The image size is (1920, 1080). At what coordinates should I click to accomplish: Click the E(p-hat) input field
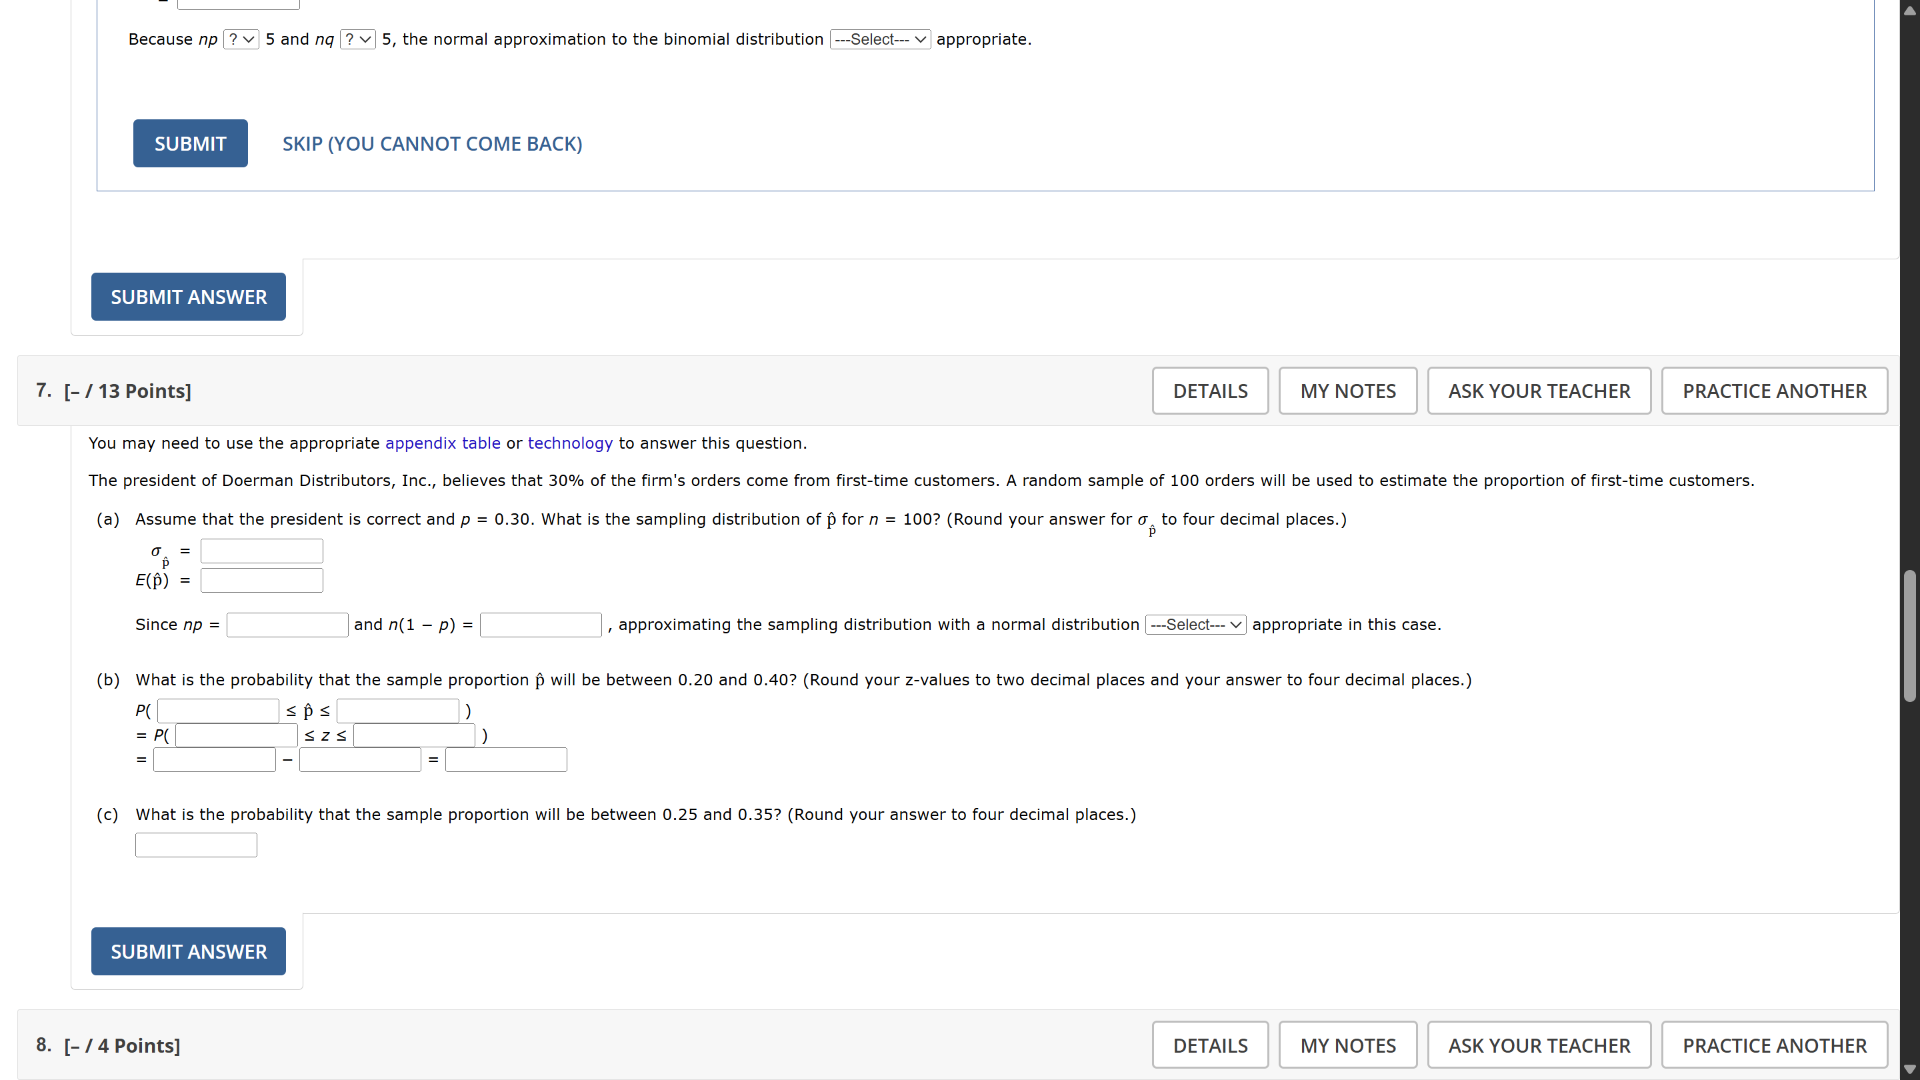(x=261, y=580)
